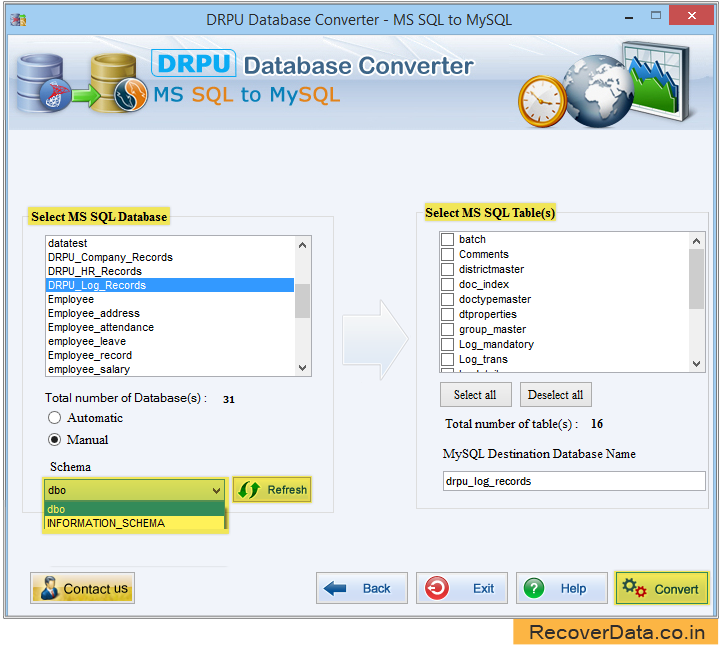723x650 pixels.
Task: Click database list scroll up arrow
Action: 302,245
